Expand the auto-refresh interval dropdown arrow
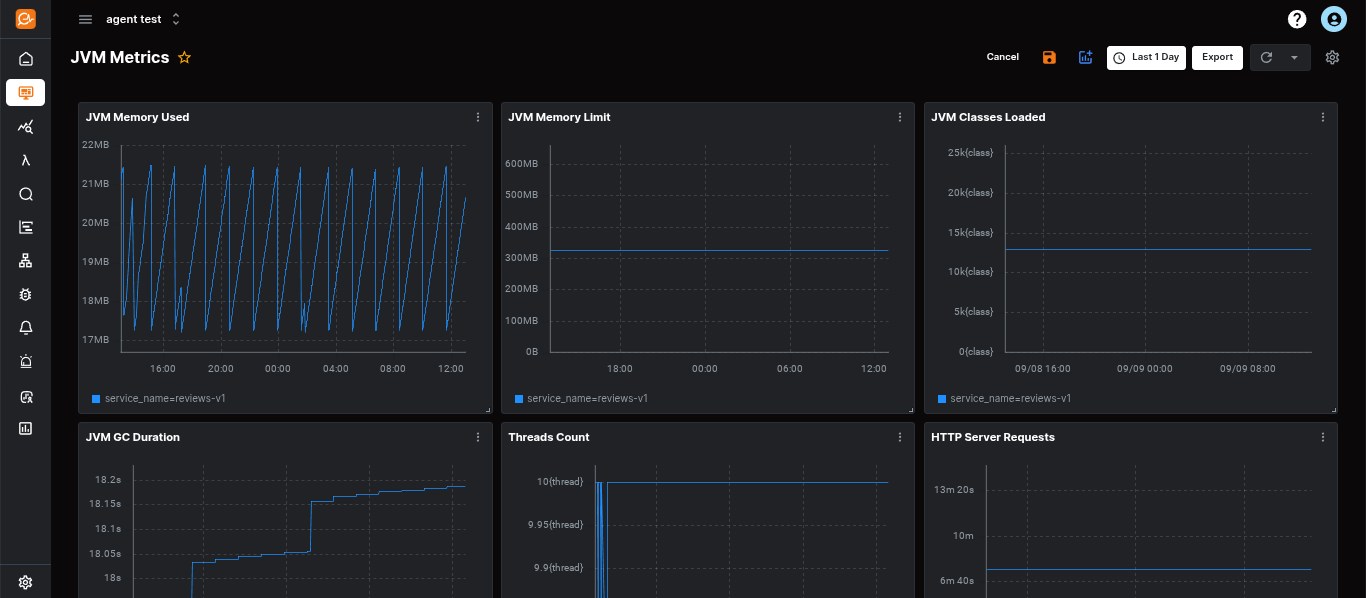1366x598 pixels. coord(1294,58)
